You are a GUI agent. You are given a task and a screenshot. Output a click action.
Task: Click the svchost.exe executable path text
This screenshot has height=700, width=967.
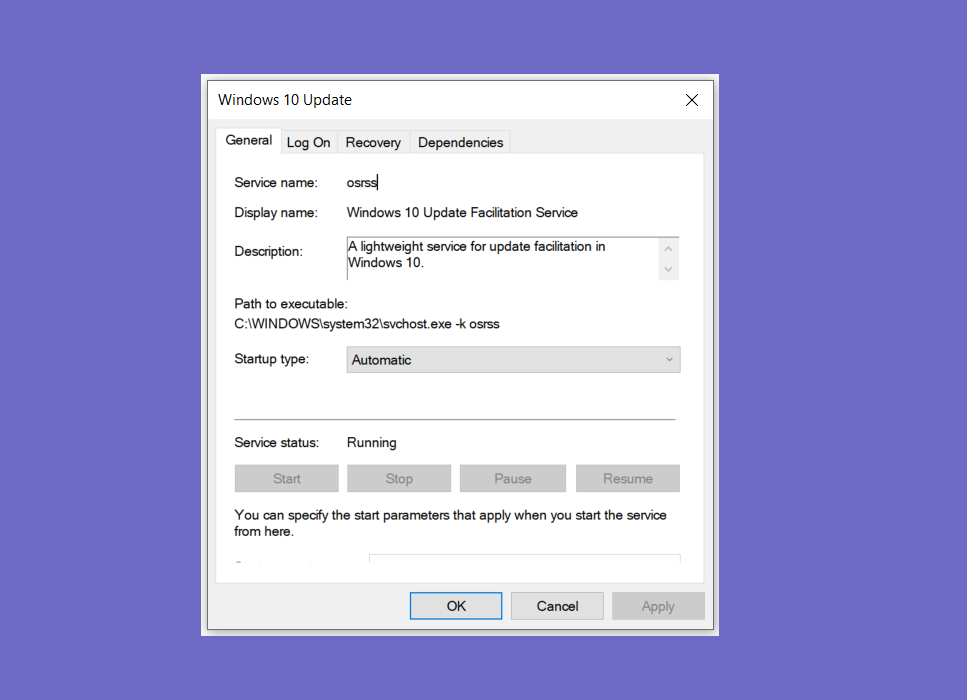coord(367,324)
